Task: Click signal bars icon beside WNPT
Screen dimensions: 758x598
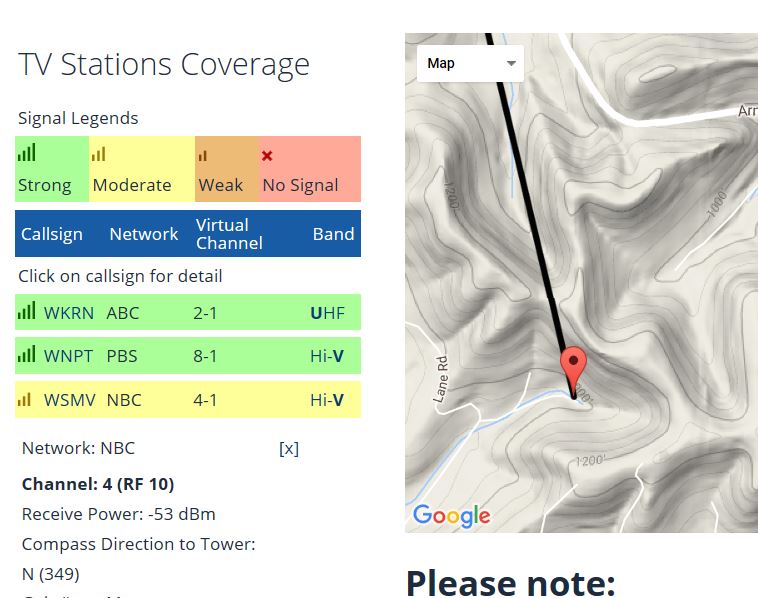Action: [26, 355]
